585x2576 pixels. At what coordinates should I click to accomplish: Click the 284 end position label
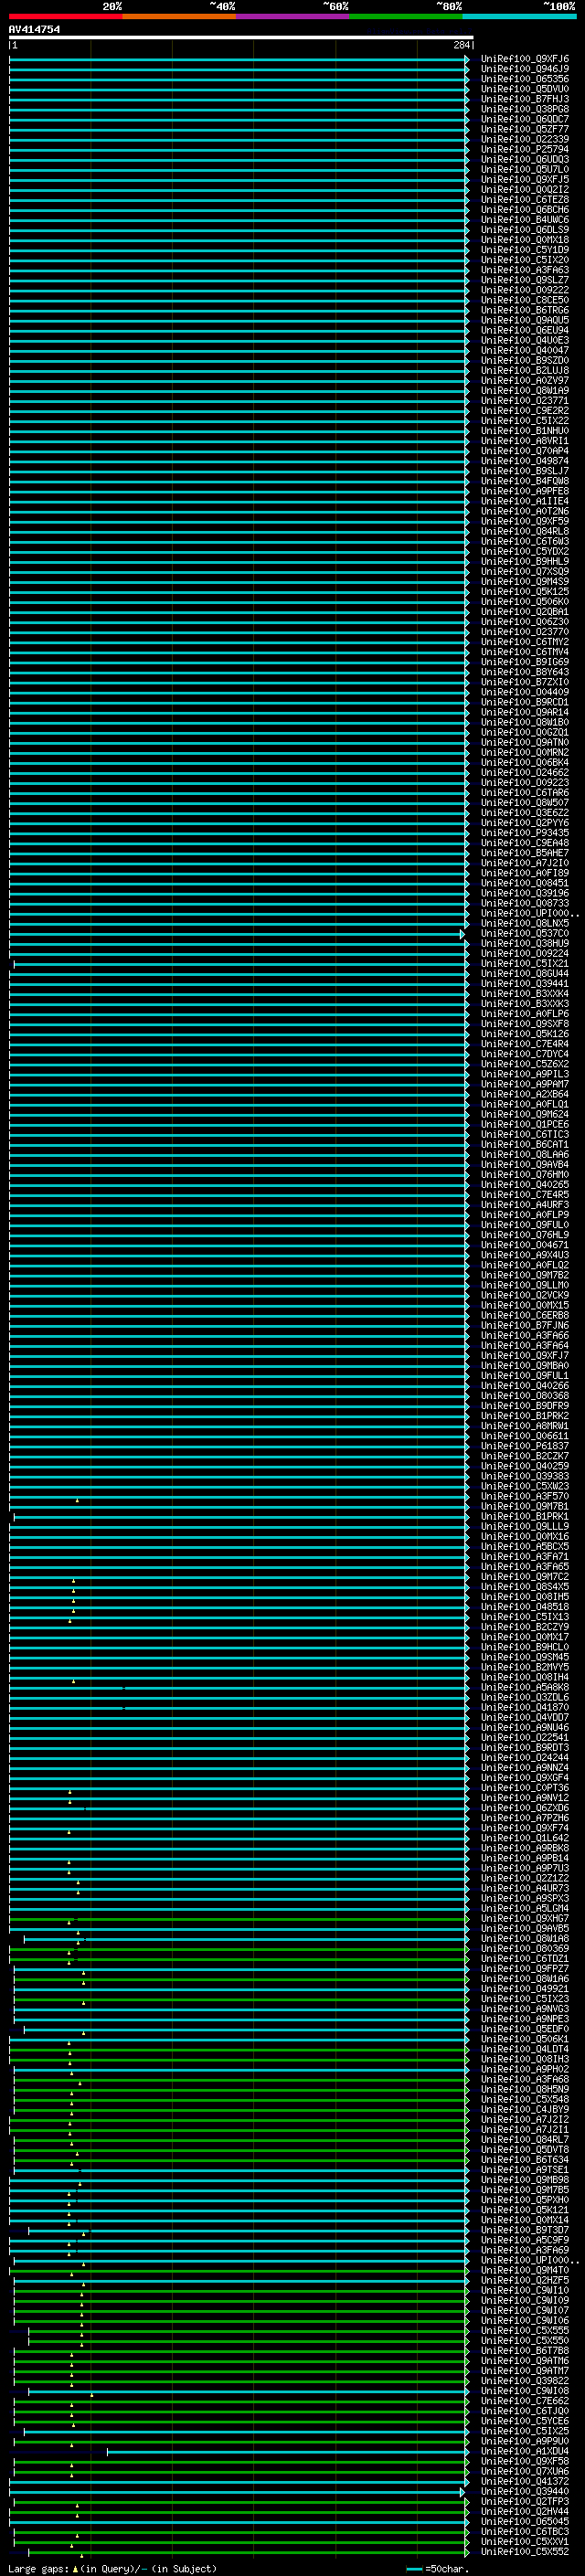coord(461,46)
